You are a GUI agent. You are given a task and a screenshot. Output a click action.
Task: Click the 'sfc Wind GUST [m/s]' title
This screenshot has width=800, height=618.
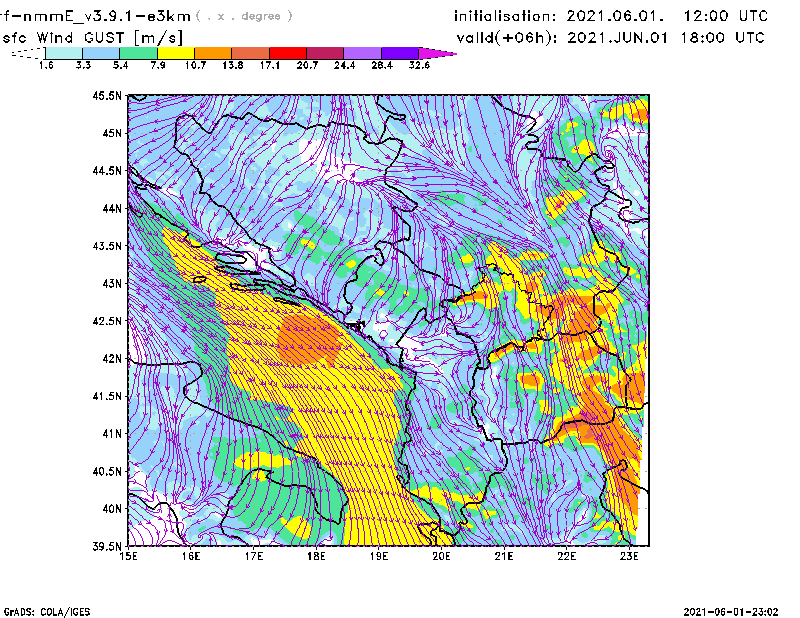pyautogui.click(x=92, y=38)
